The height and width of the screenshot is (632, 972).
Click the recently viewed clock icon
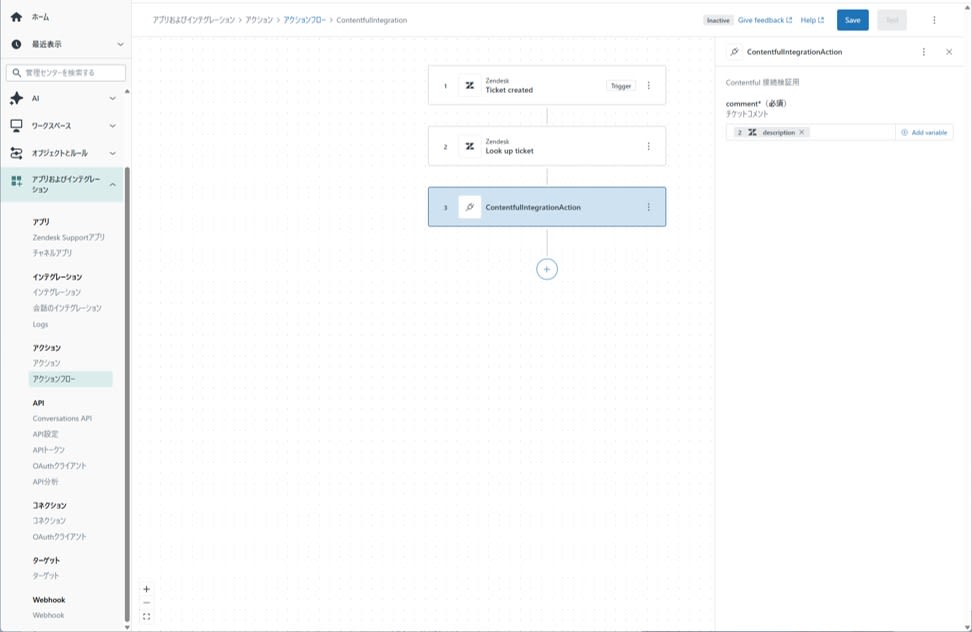tap(17, 44)
